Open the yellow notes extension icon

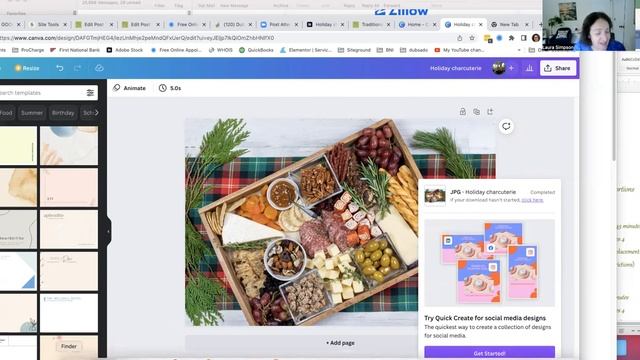point(488,38)
